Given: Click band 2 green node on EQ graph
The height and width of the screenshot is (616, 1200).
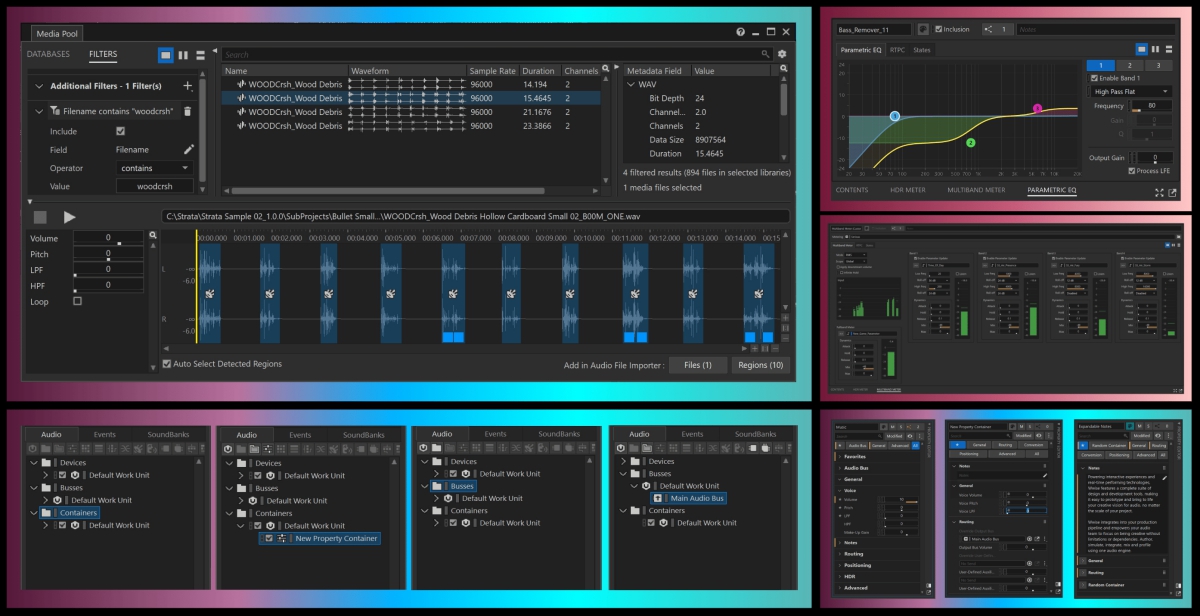Looking at the screenshot, I should point(970,143).
